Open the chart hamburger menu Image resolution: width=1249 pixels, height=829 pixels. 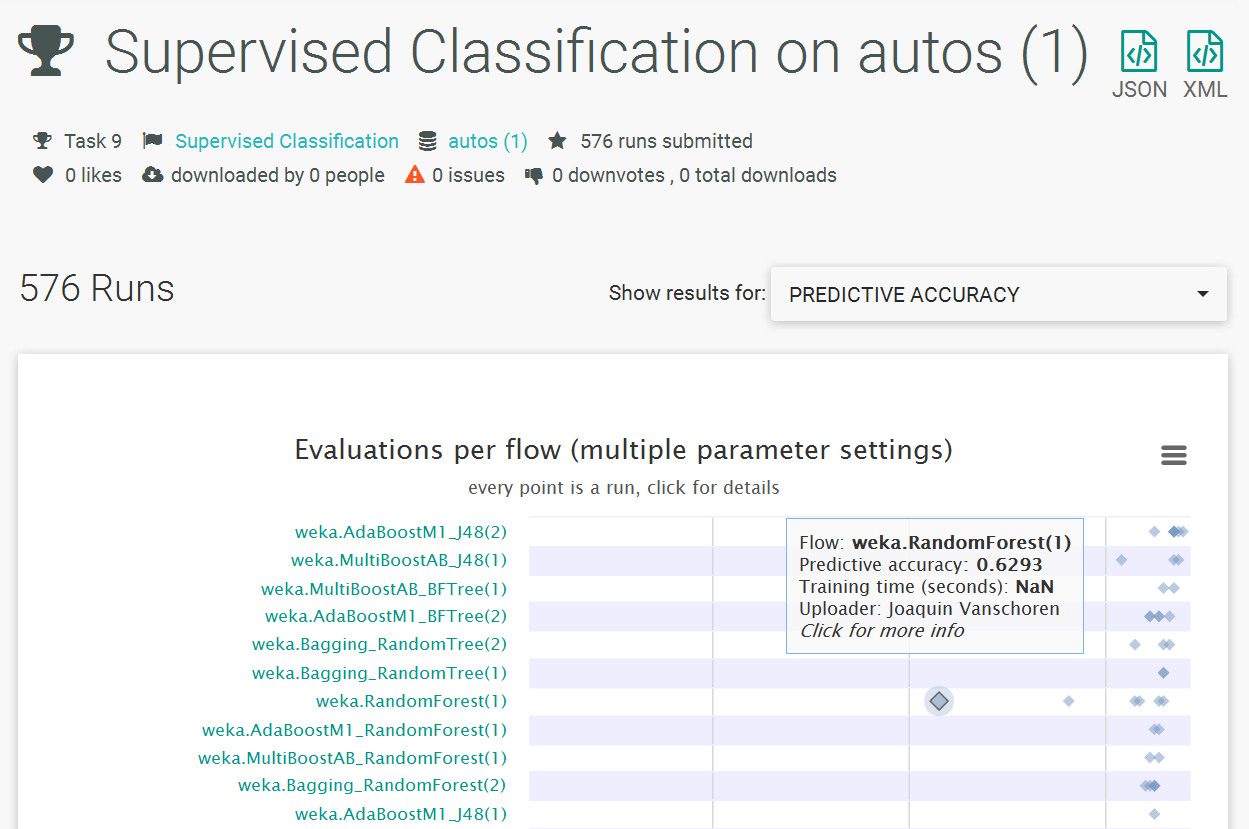pyautogui.click(x=1173, y=456)
